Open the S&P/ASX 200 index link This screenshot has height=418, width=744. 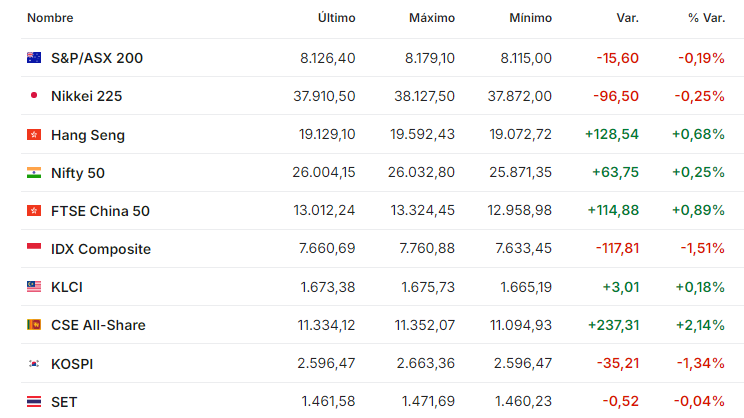pos(97,58)
